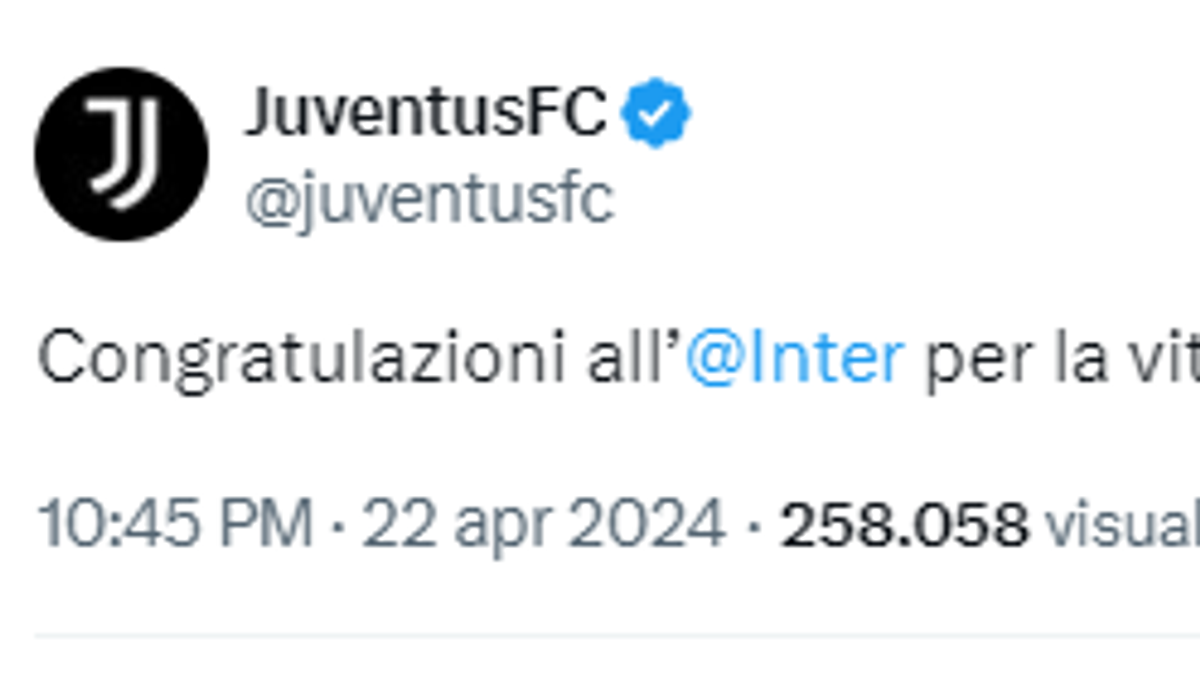
Task: Click the divider line below the tweet
Action: click(x=617, y=635)
